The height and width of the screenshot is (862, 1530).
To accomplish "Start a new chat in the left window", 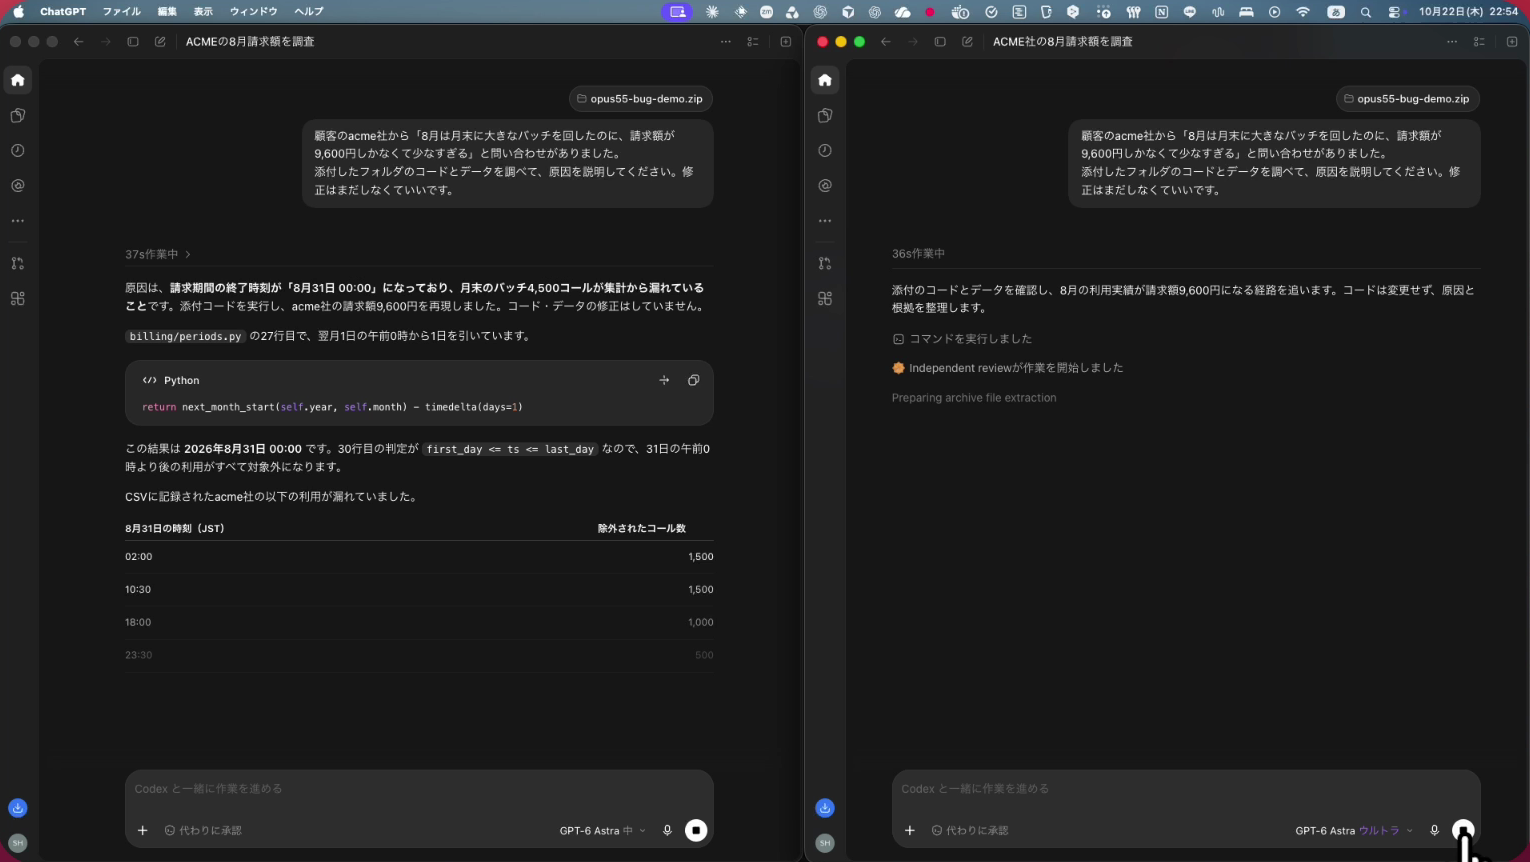I will pos(160,42).
